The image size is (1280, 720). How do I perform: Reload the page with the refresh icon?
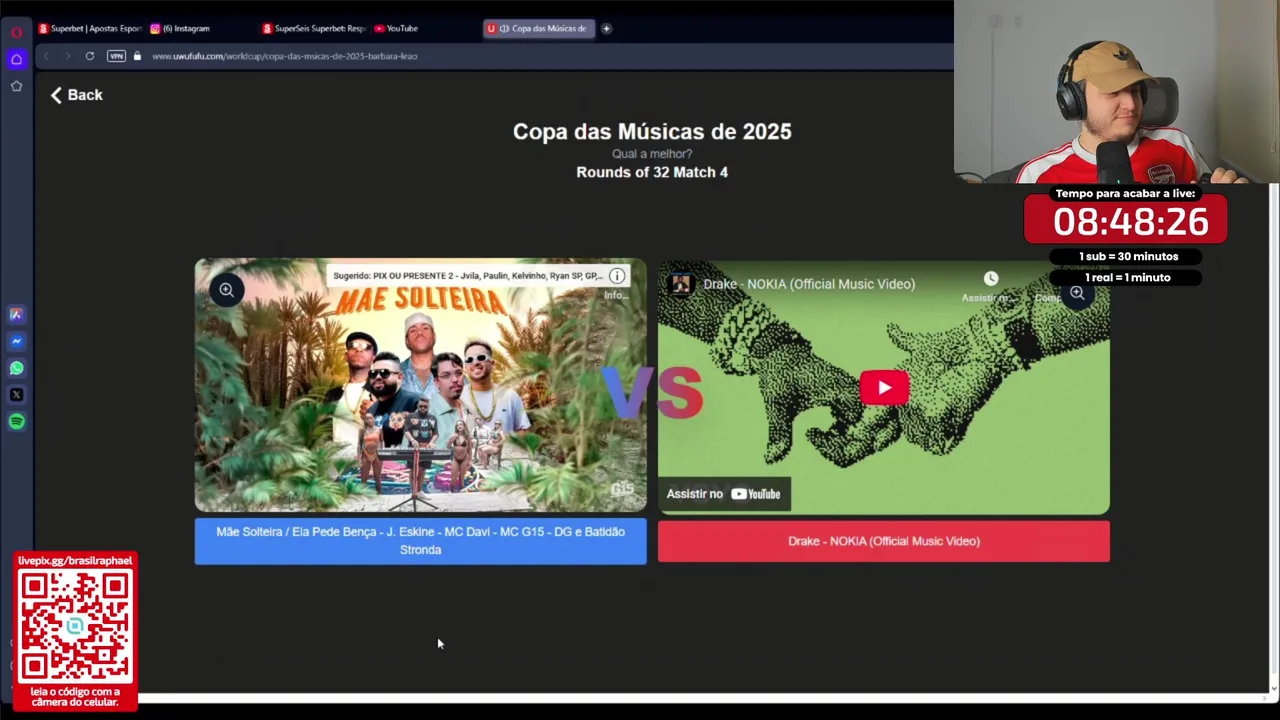[90, 56]
